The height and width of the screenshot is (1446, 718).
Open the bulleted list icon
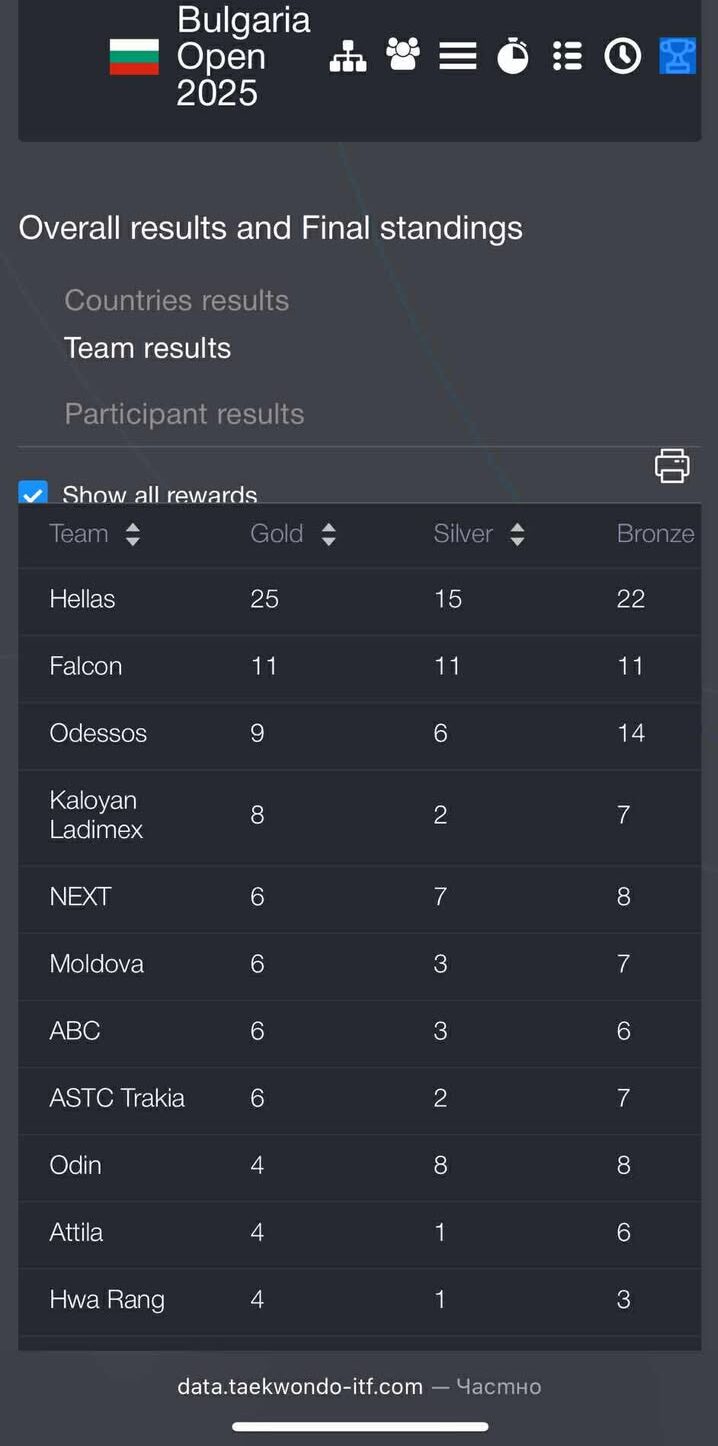[x=567, y=57]
